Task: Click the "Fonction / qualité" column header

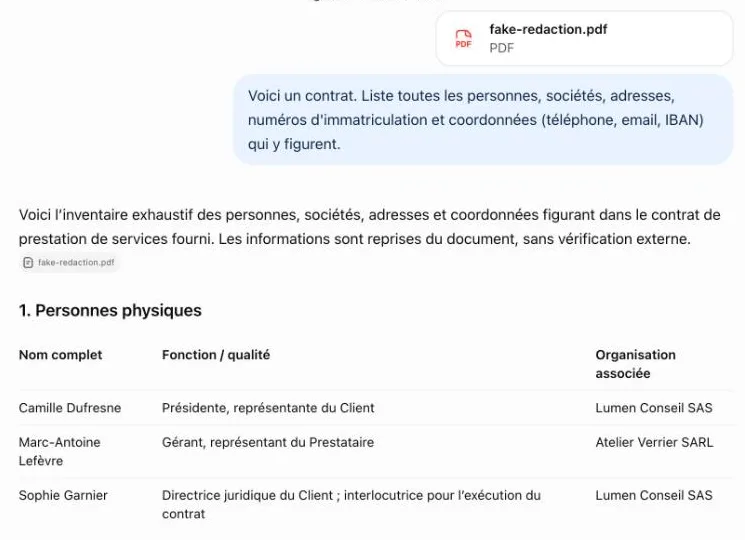Action: coord(216,355)
